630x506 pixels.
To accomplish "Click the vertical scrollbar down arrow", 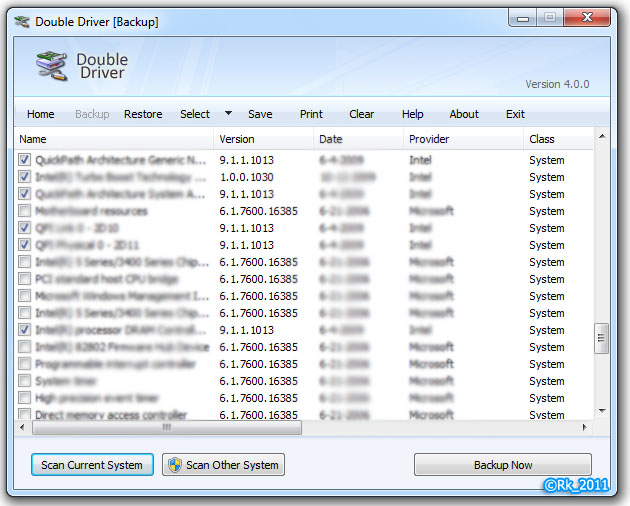I will point(602,411).
